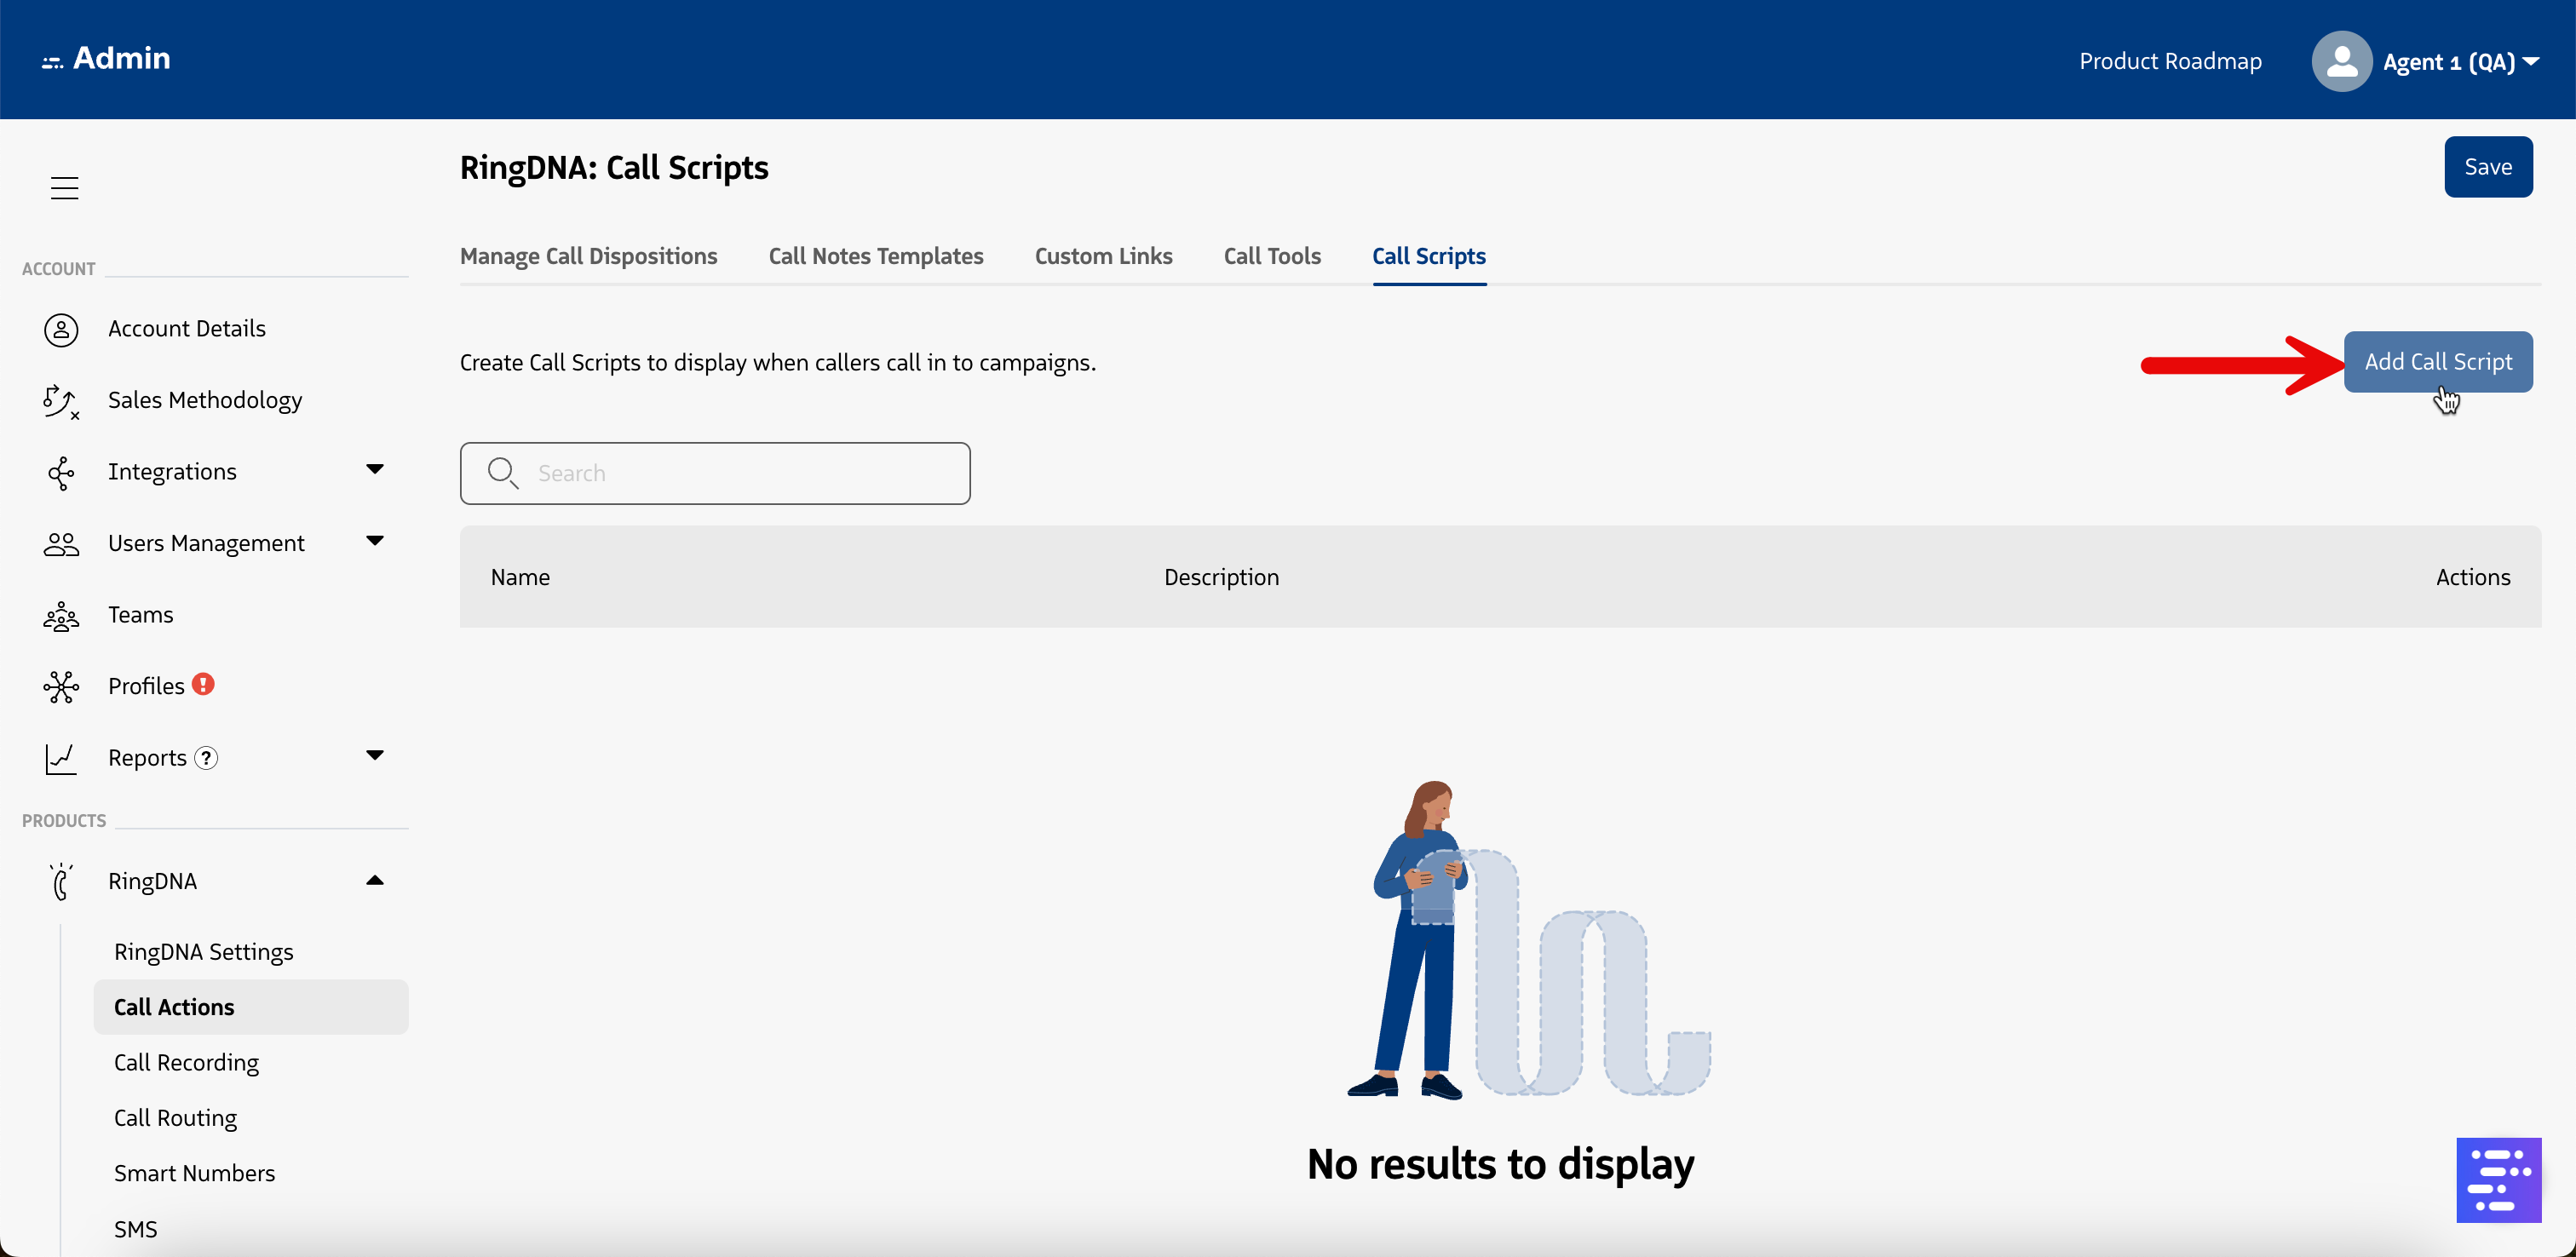Open Call Recording in the sidebar
Viewport: 2576px width, 1257px height.
(x=186, y=1062)
